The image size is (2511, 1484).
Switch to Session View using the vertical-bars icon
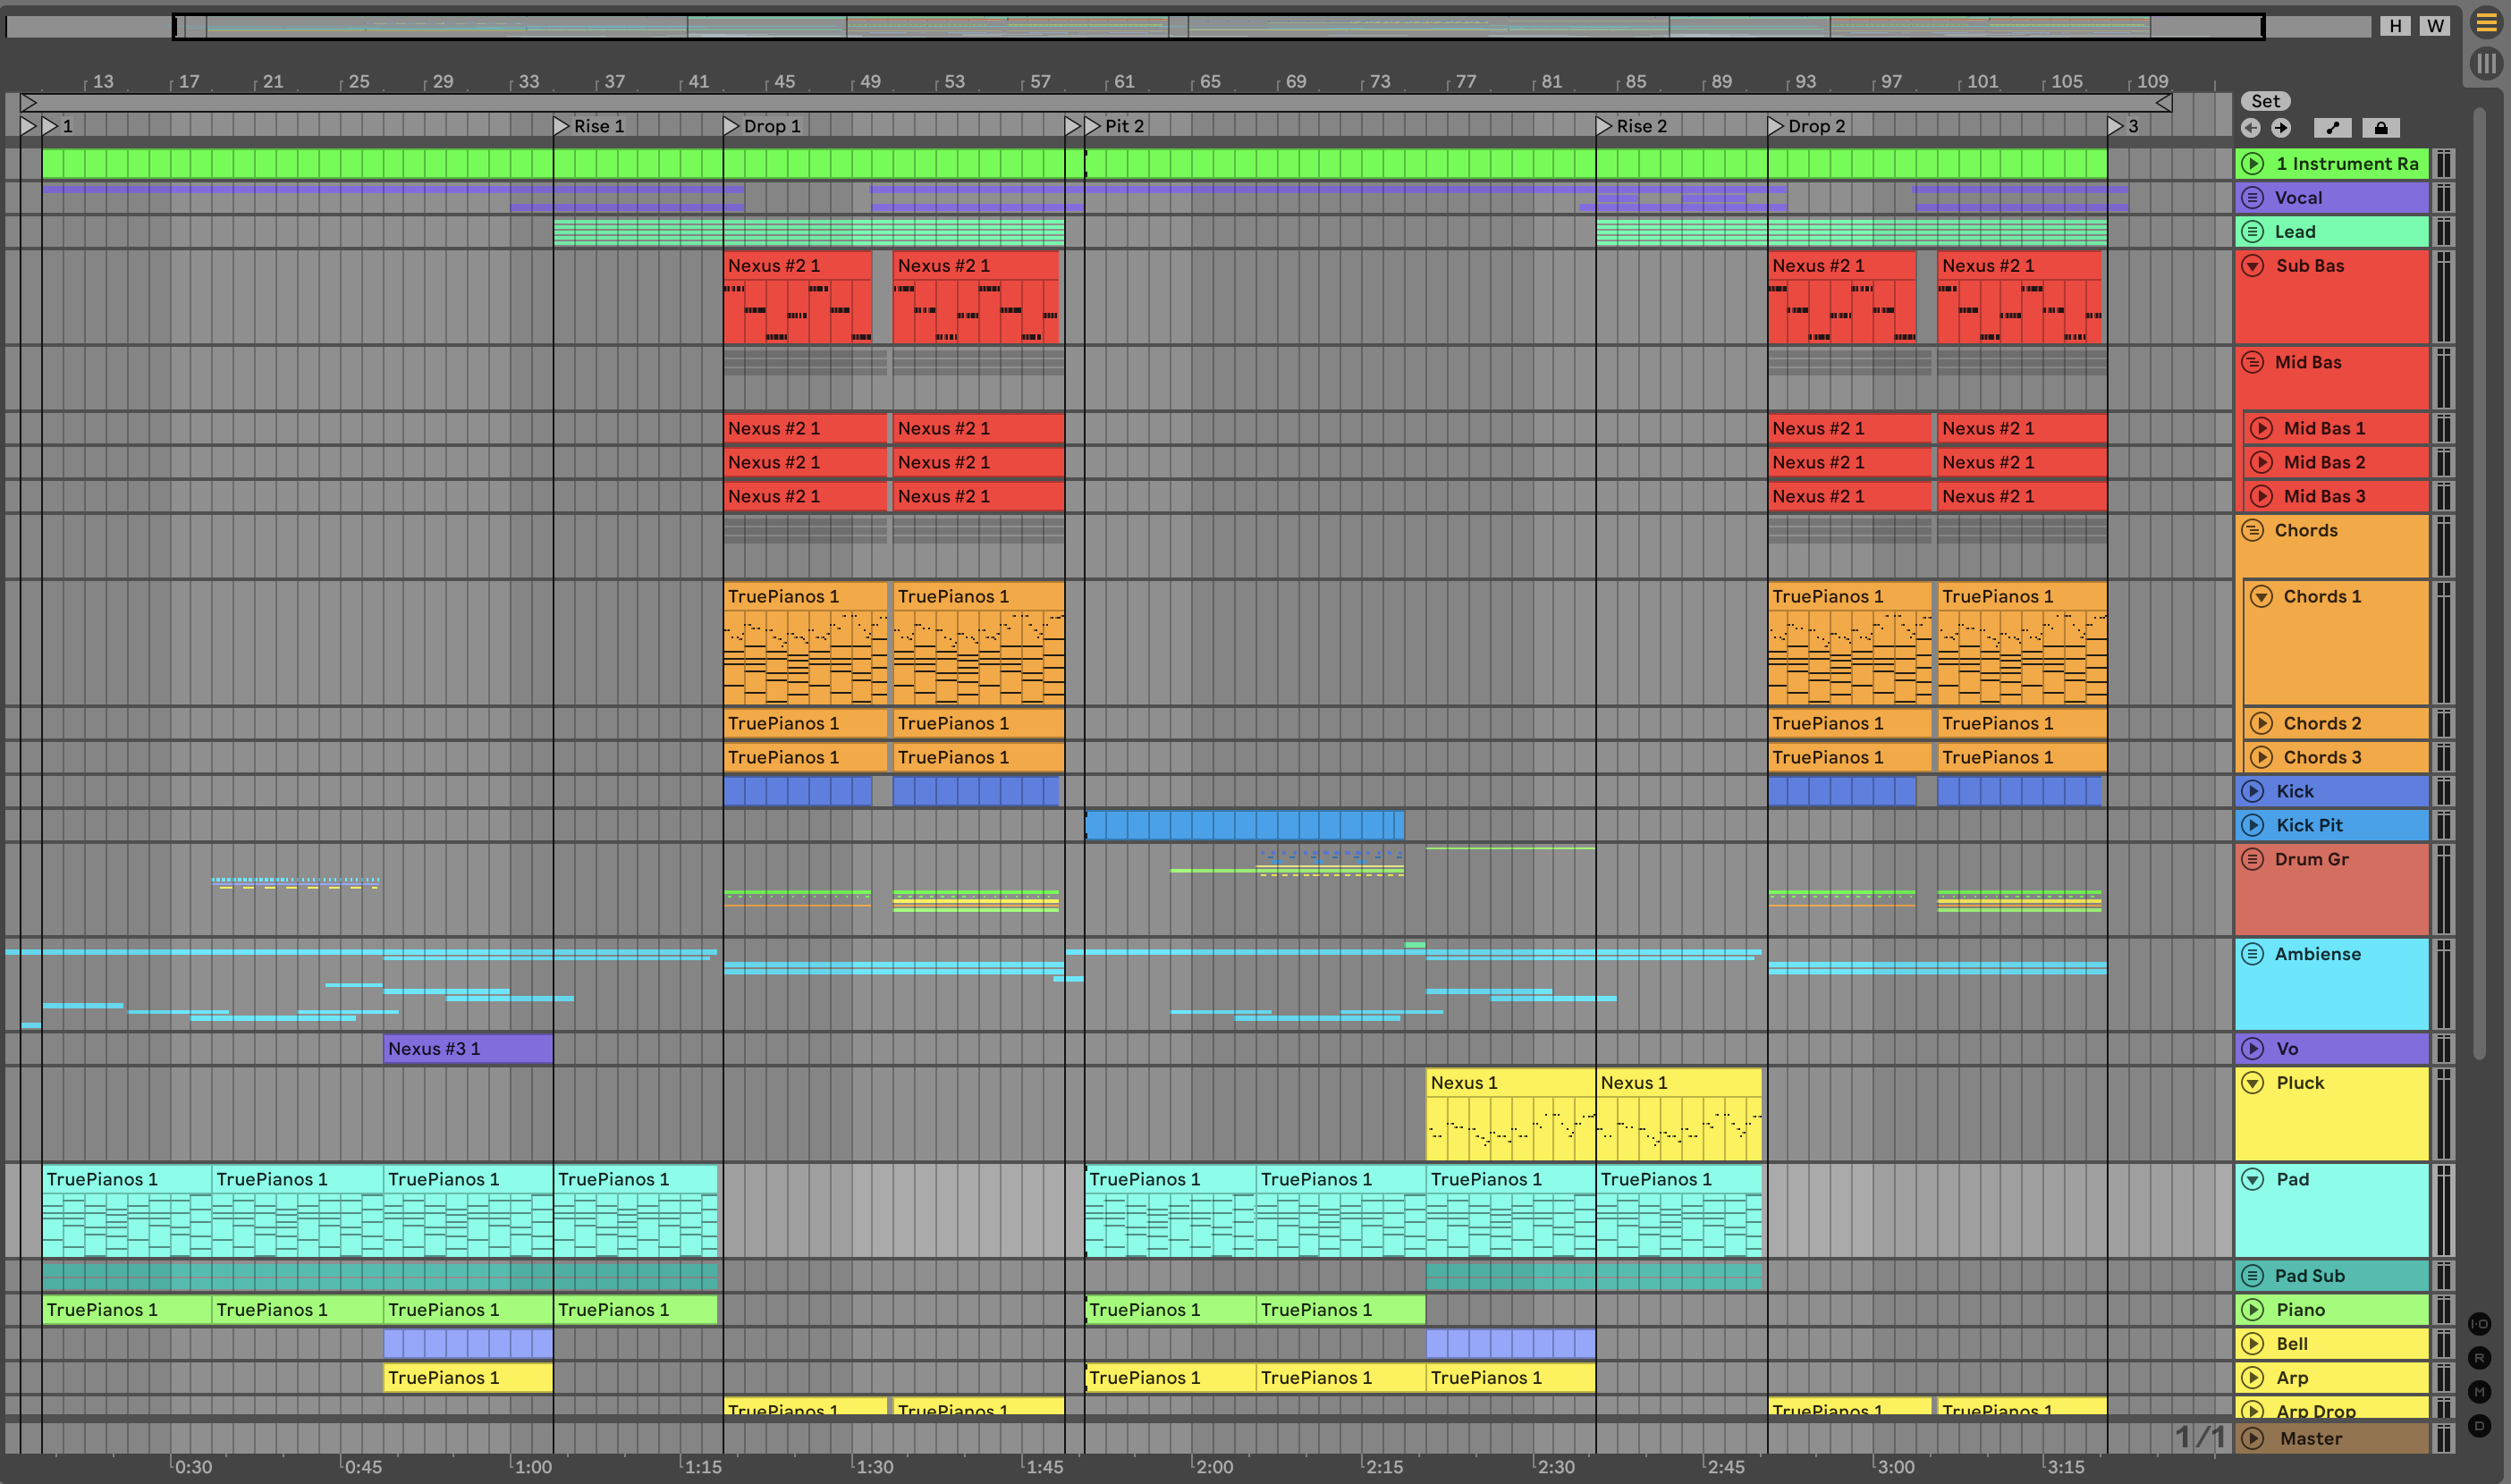[2485, 63]
